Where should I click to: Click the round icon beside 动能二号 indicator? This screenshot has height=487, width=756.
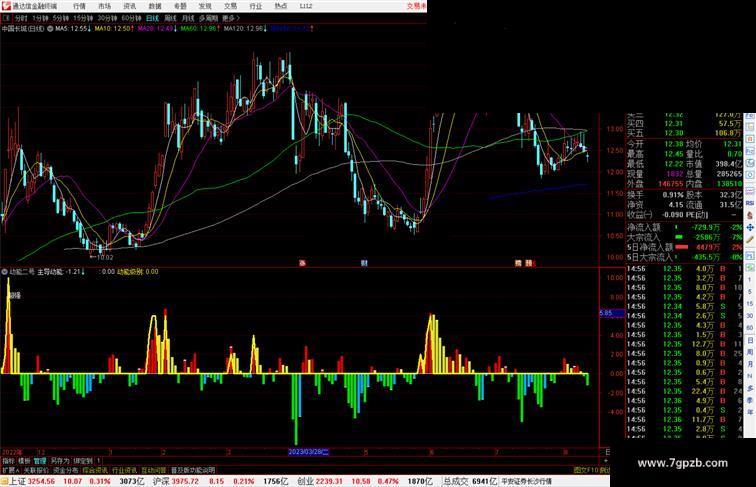[5, 272]
